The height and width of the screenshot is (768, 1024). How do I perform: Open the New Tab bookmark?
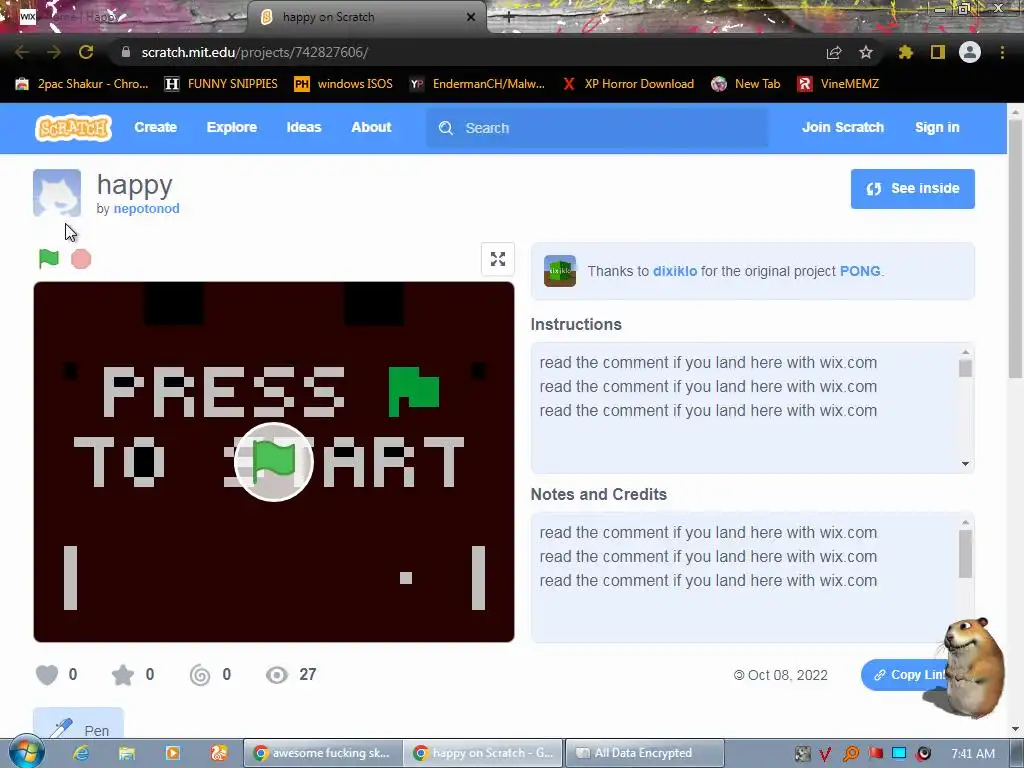pyautogui.click(x=746, y=84)
